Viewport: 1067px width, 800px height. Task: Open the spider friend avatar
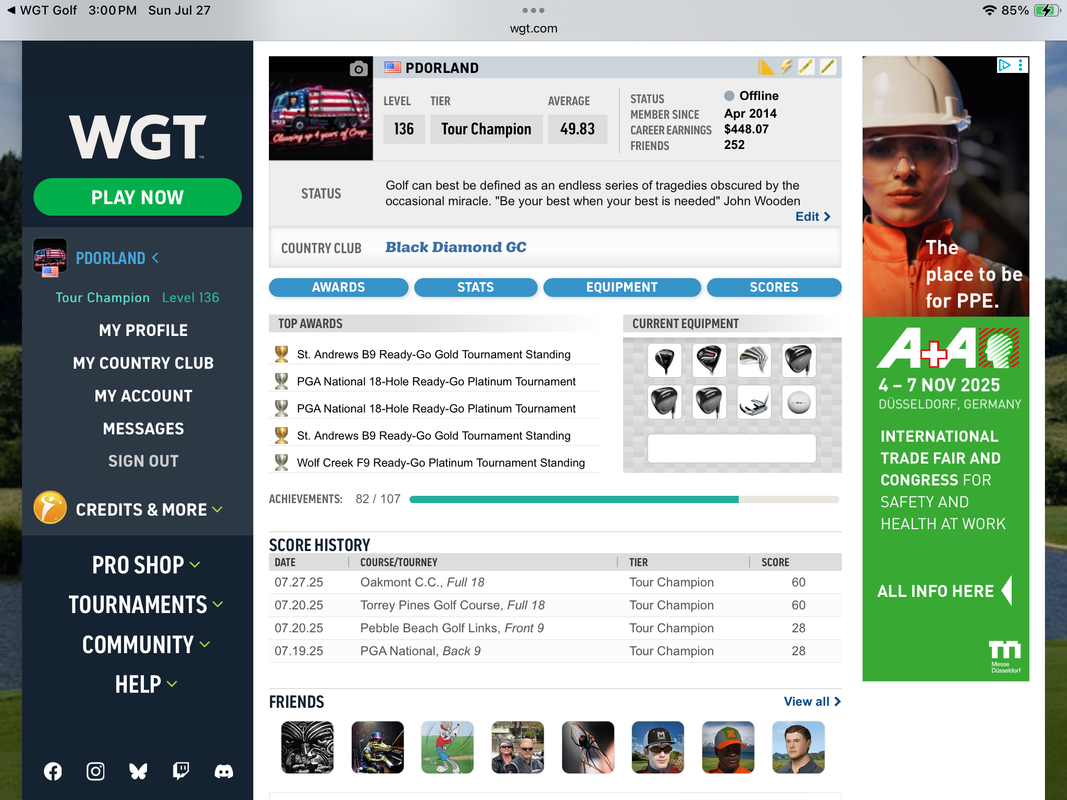[x=588, y=748]
